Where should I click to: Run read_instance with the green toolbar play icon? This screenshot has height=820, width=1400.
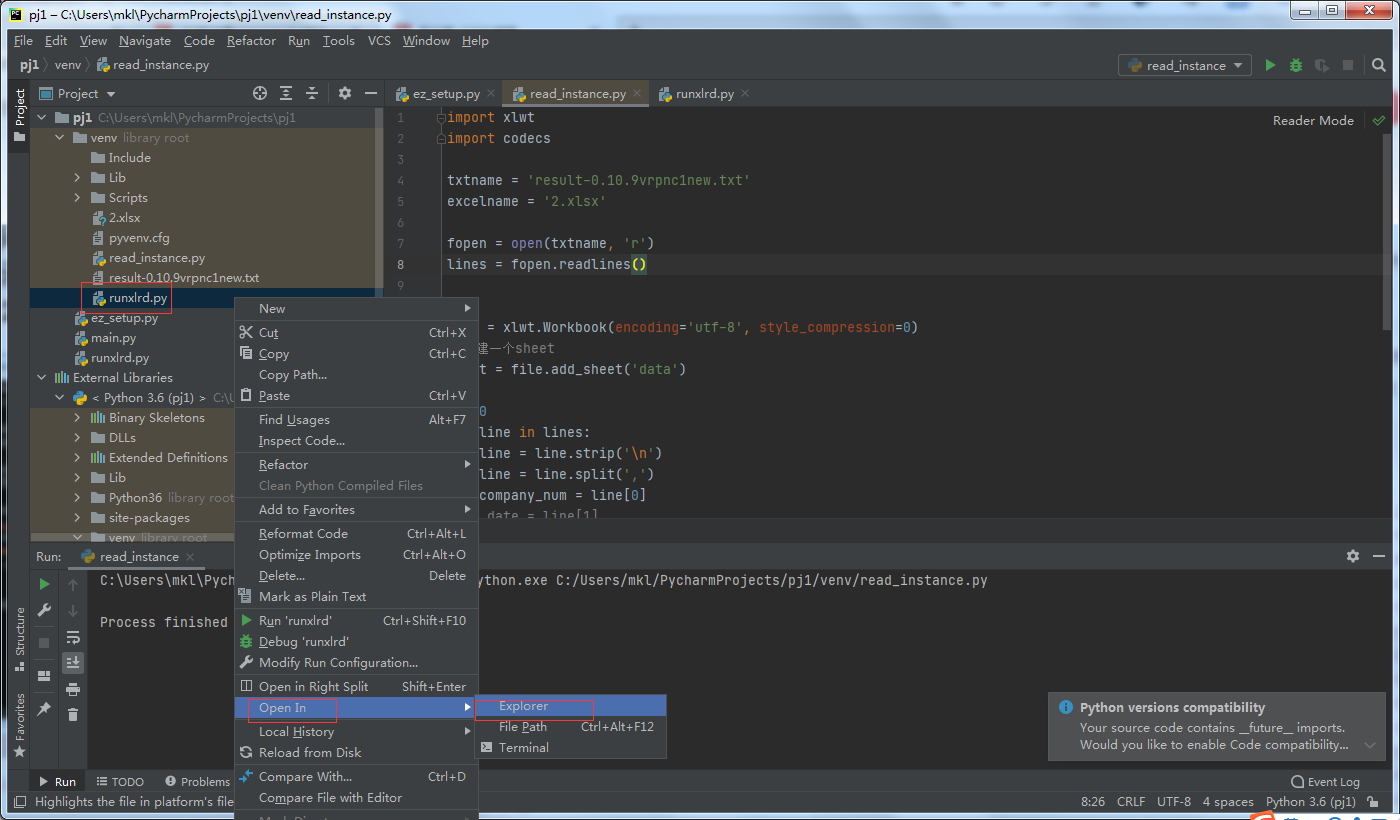(x=1270, y=65)
